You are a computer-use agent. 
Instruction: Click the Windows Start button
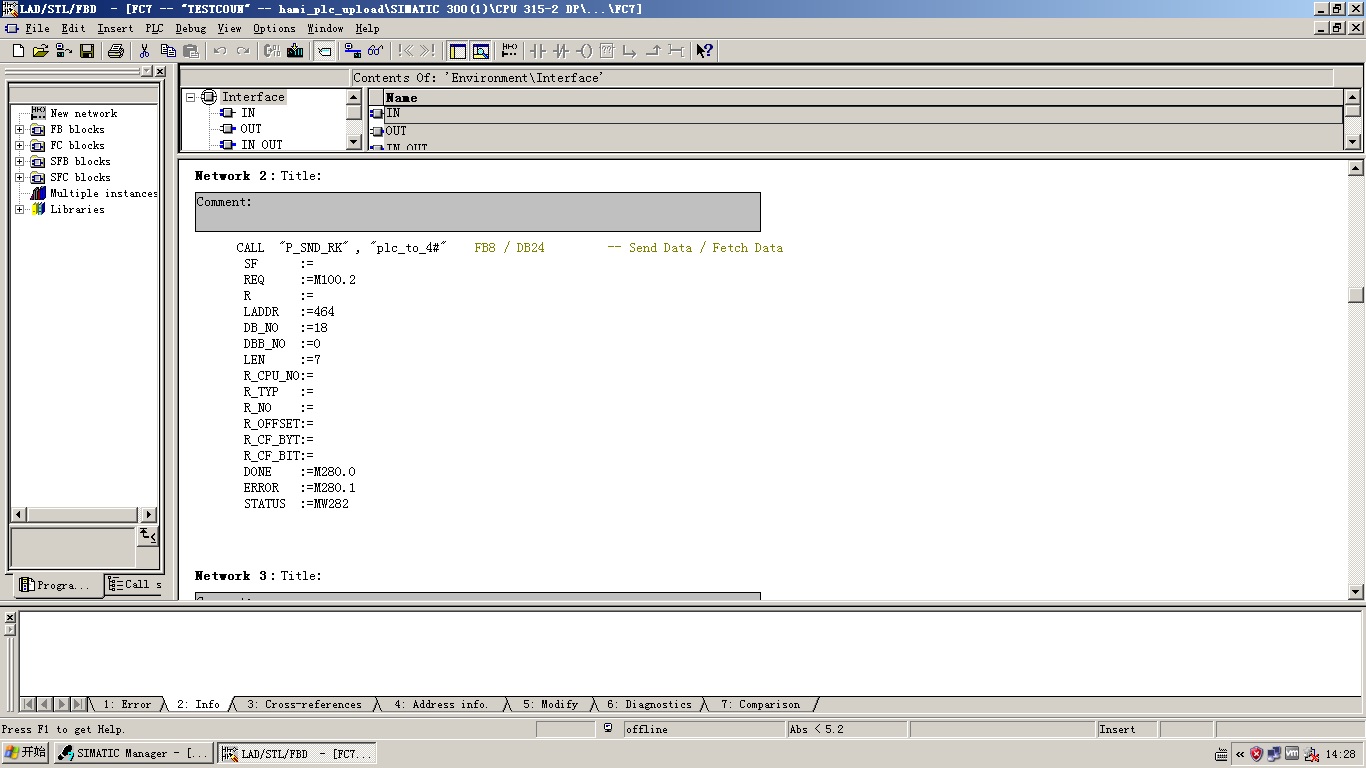coord(25,753)
